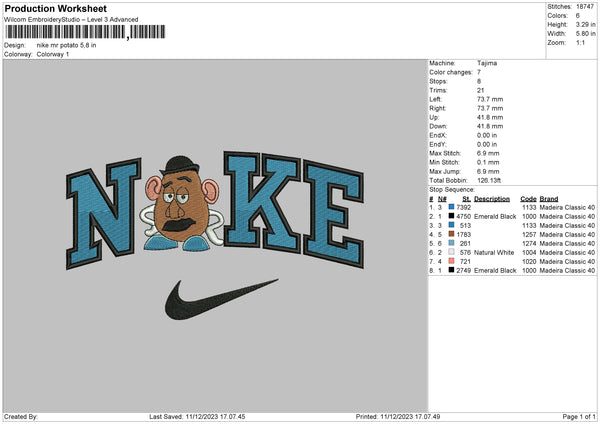Click code 1020 in row 7

[x=529, y=261]
